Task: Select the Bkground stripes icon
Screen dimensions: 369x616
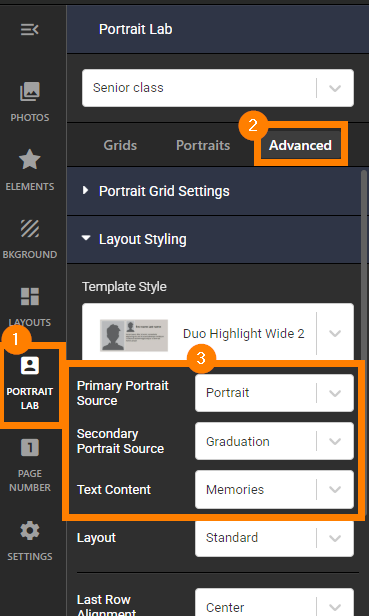Action: [30, 238]
